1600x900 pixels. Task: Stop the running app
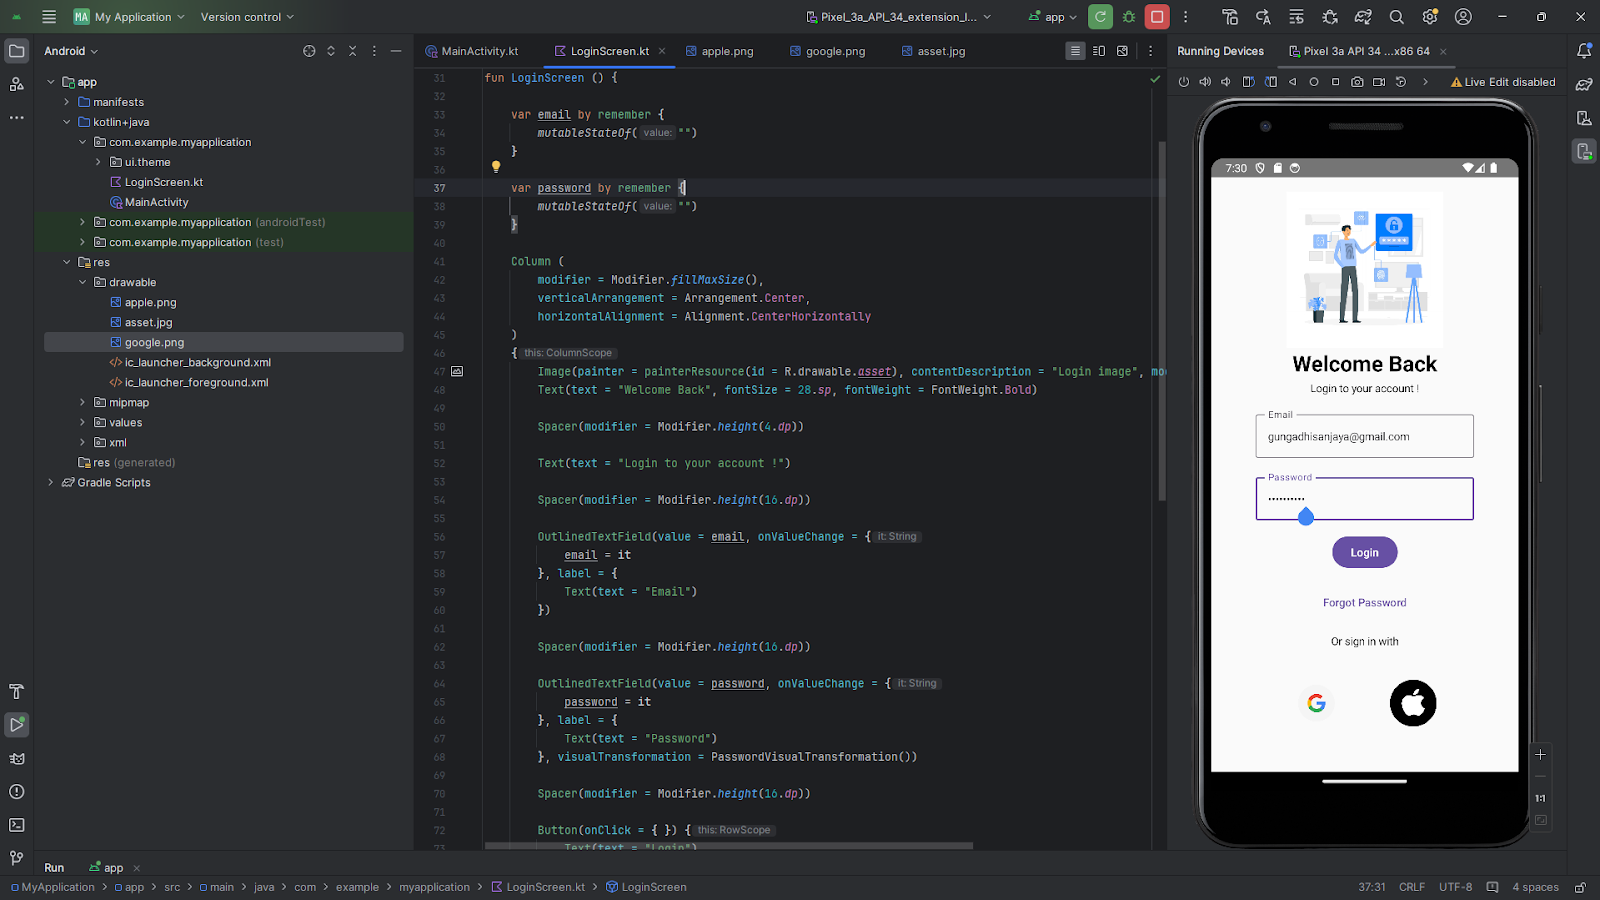pos(1157,17)
